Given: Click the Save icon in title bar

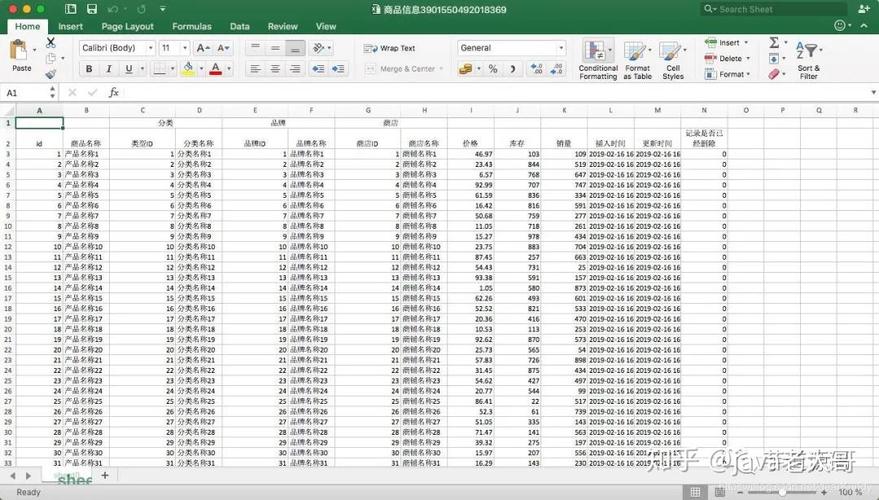Looking at the screenshot, I should [x=92, y=9].
